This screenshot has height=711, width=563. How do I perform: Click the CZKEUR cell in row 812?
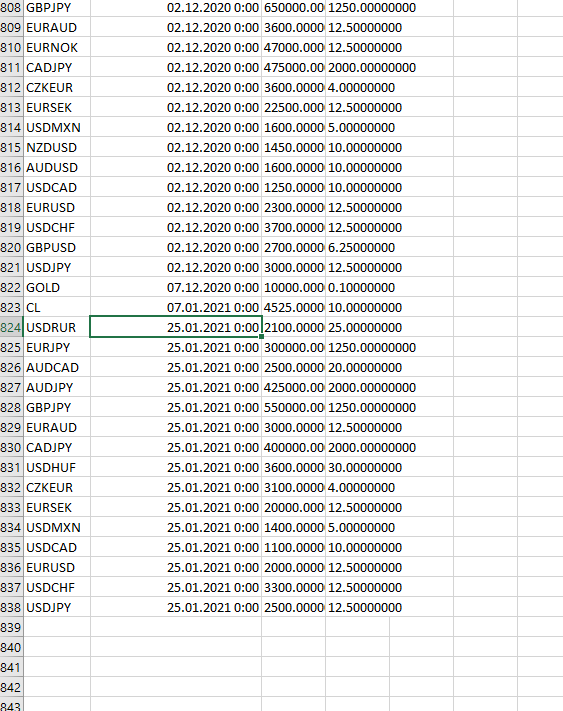click(x=57, y=88)
